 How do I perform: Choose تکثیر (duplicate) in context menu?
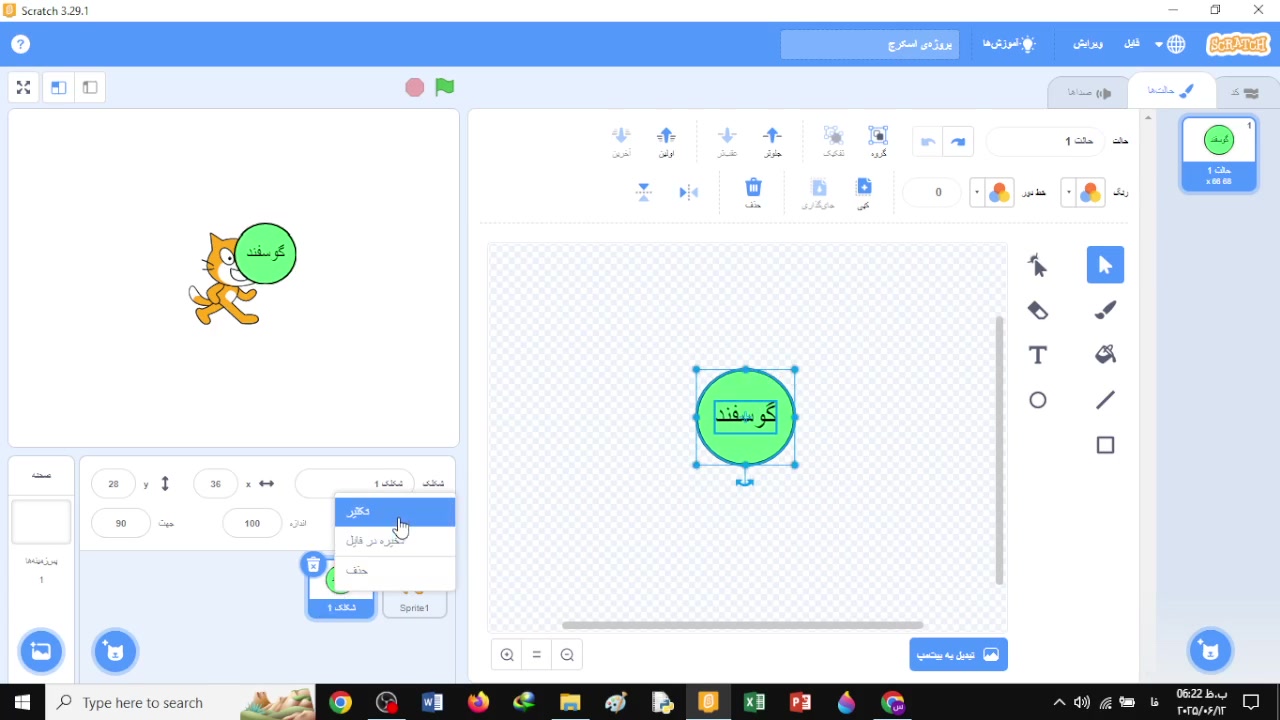395,511
